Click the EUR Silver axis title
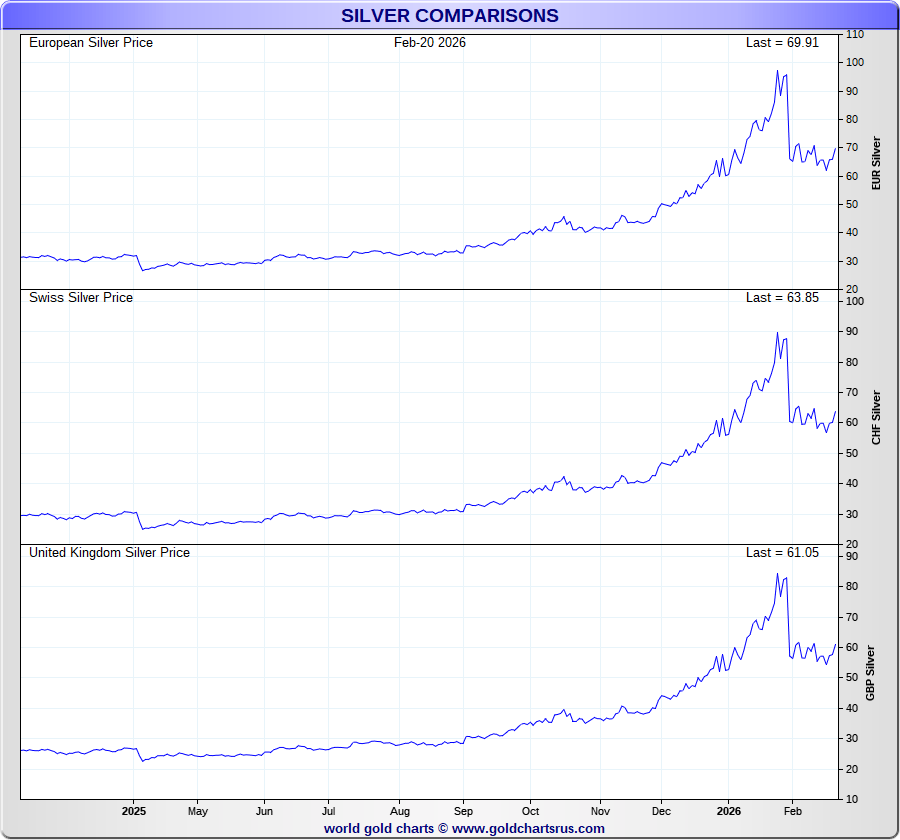 click(876, 163)
